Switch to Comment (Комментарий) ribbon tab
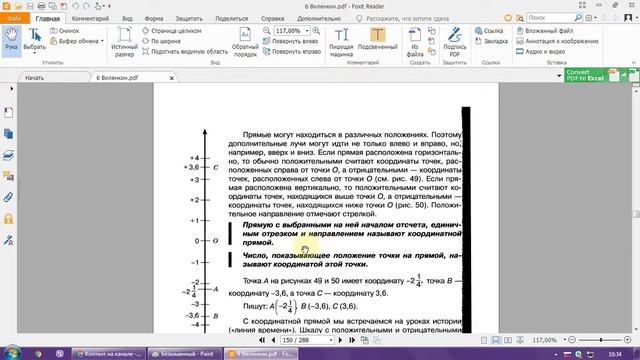Screen dimensions: 640x360 point(90,18)
